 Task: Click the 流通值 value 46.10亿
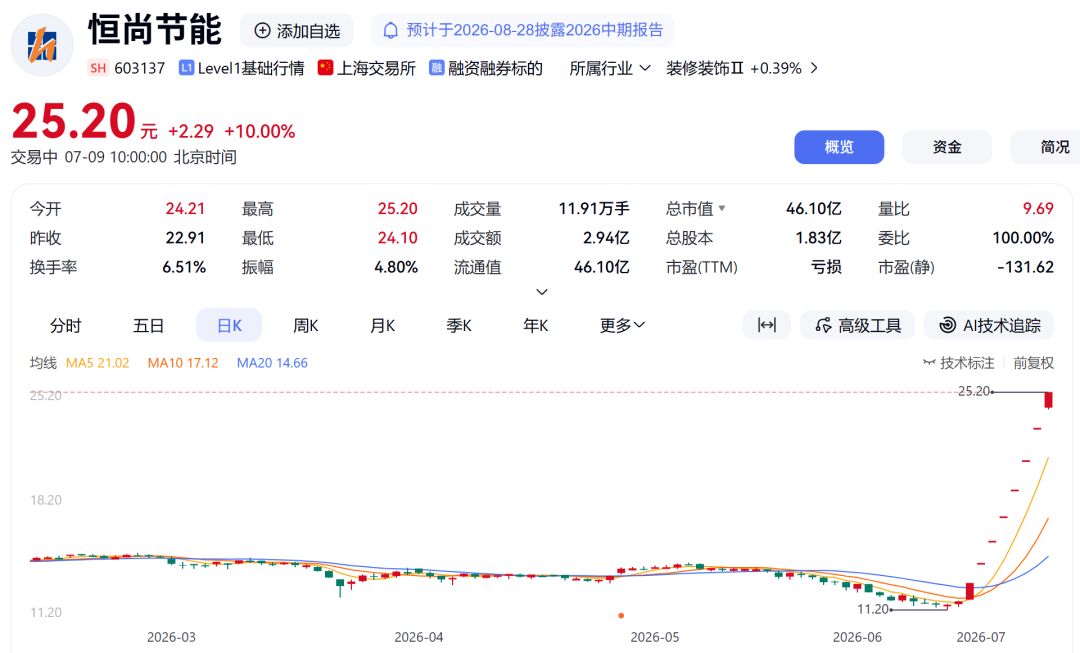point(601,267)
